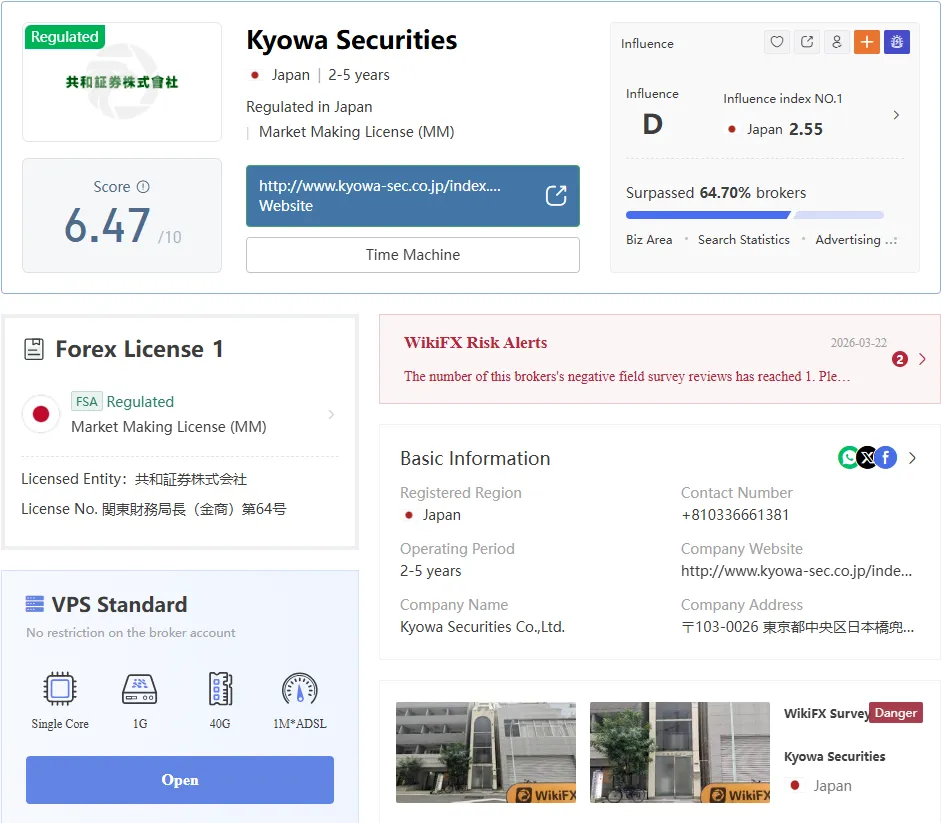Screen dimensions: 941x823
Task: Click the Japan flag circle in Forex License
Action: 41,414
